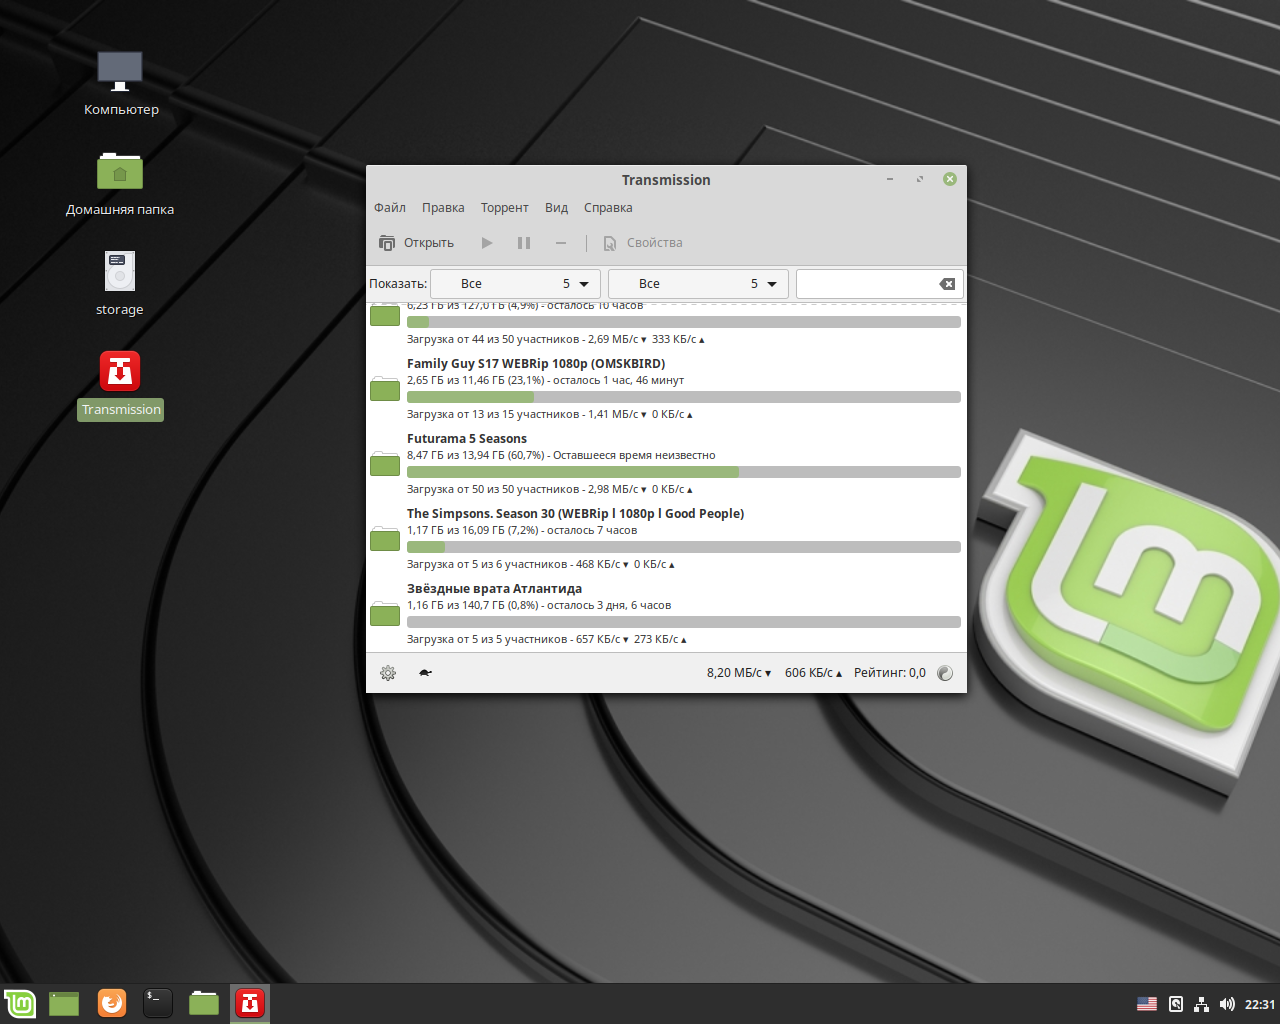1280x1024 pixels.
Task: Click Futurama 8,47 ГБ из 13,94 ГБ line
Action: 561,455
